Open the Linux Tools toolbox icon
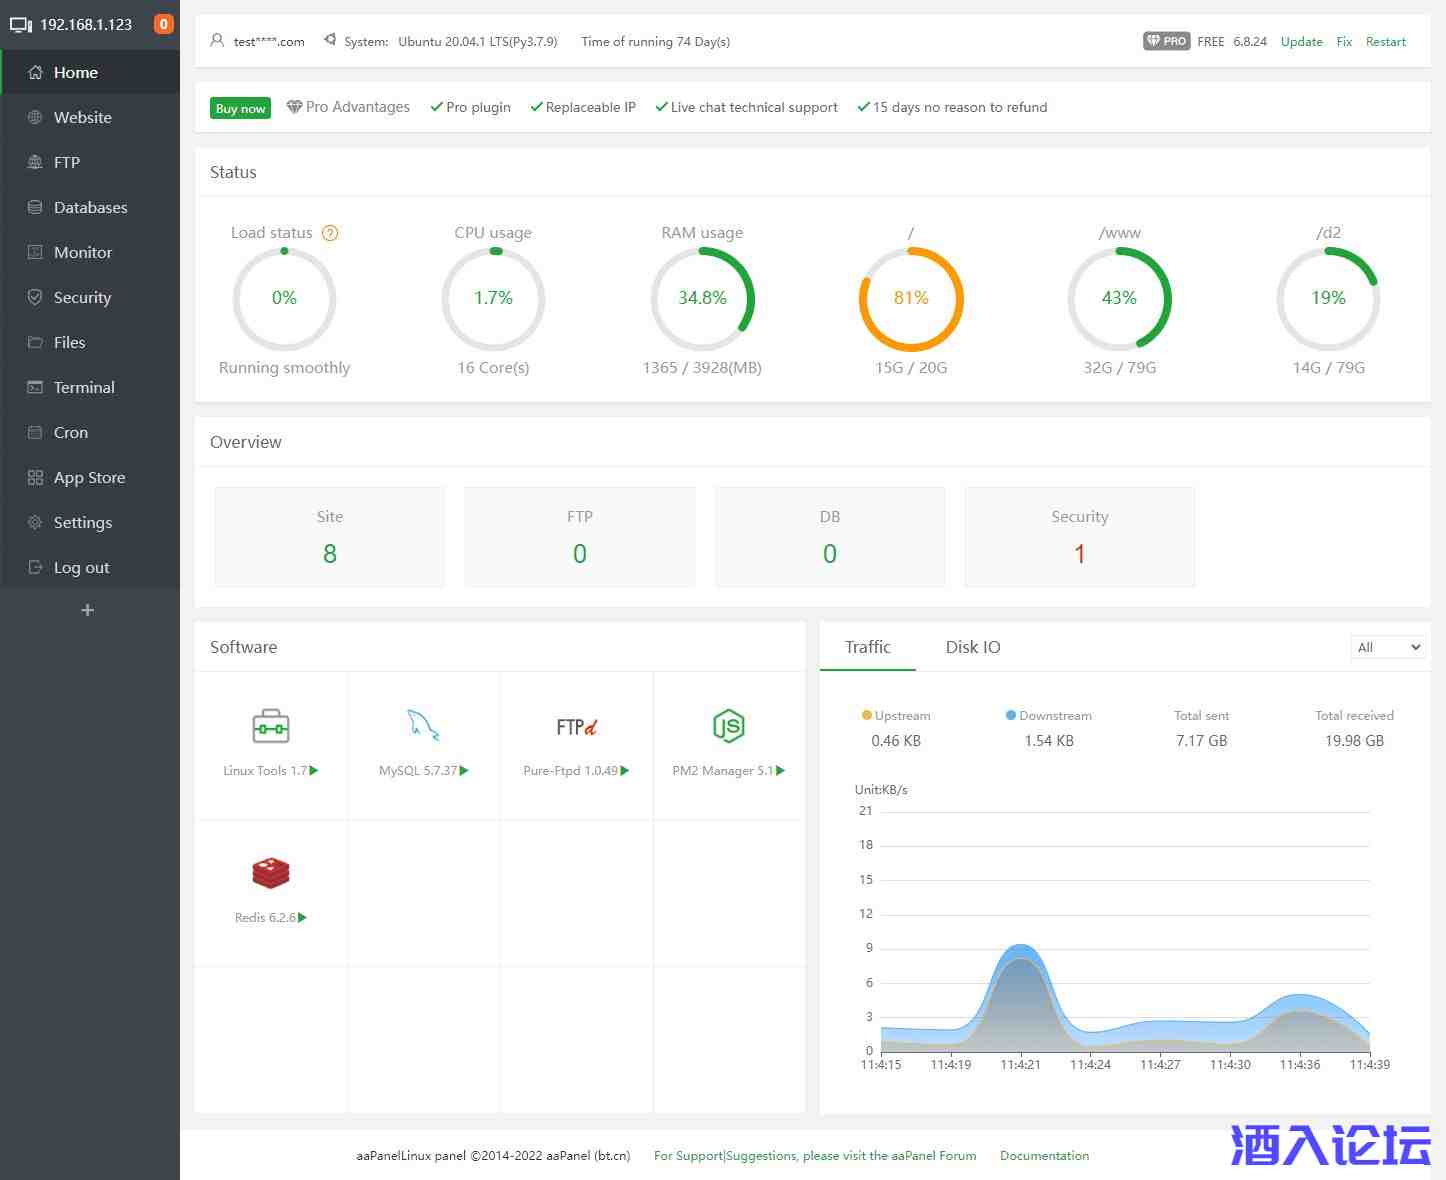Image resolution: width=1446 pixels, height=1180 pixels. click(x=270, y=727)
